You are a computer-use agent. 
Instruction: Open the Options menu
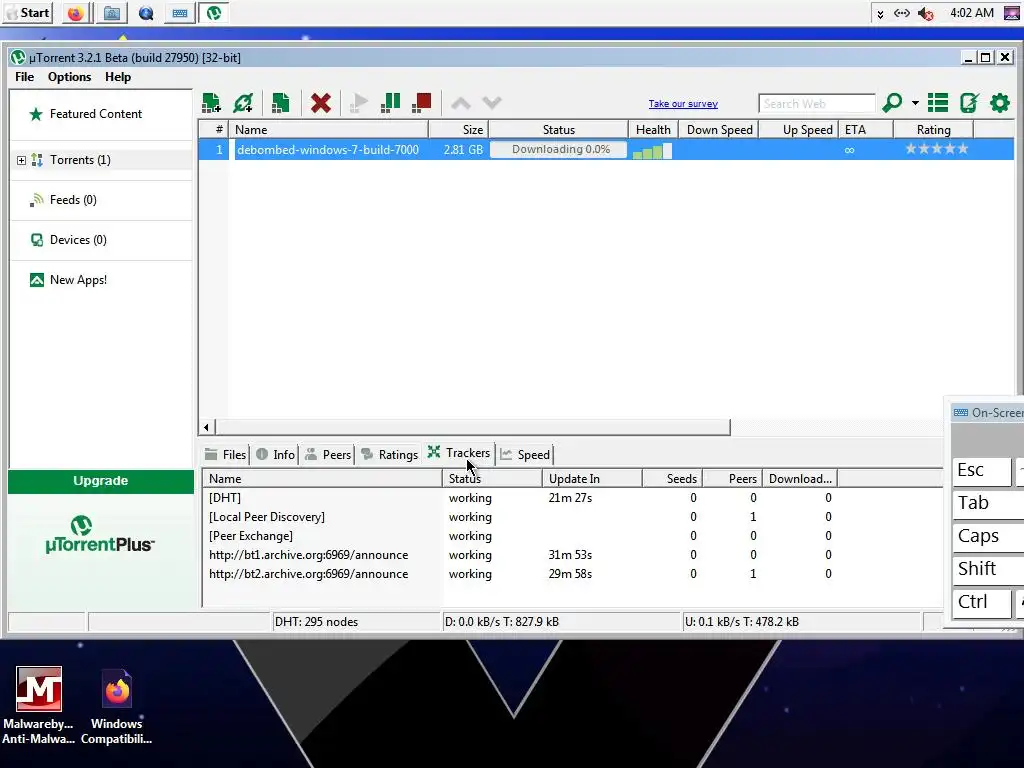tap(69, 76)
